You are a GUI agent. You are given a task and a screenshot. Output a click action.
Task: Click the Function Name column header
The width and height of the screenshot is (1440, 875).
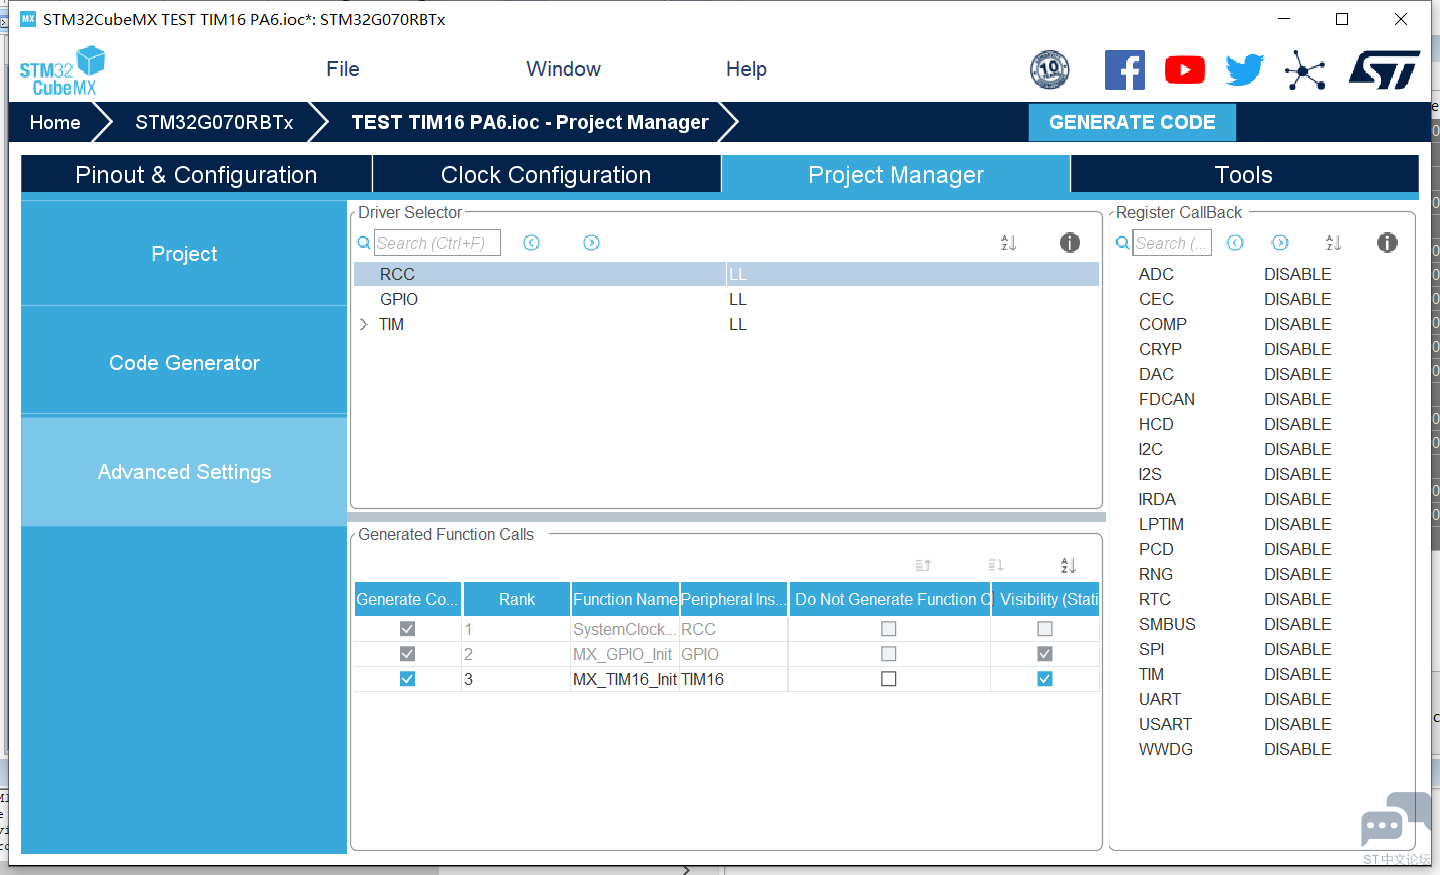[x=625, y=599]
